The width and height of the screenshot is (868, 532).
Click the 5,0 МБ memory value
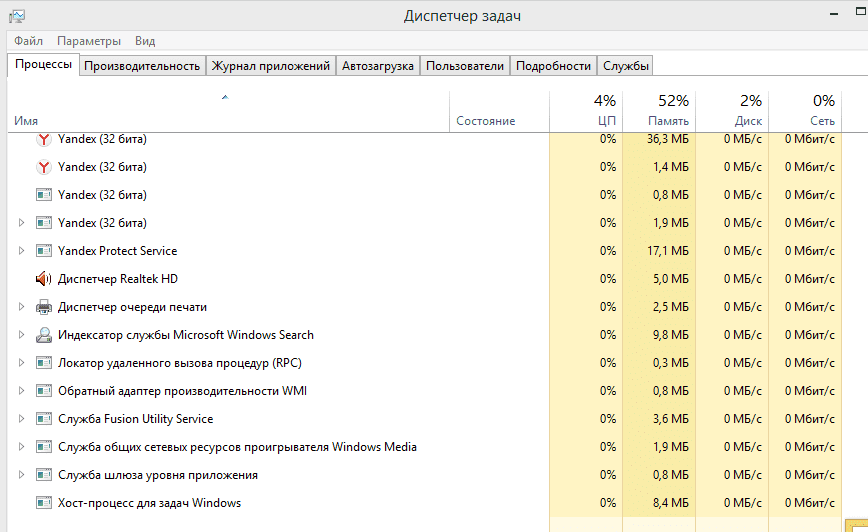coord(671,279)
